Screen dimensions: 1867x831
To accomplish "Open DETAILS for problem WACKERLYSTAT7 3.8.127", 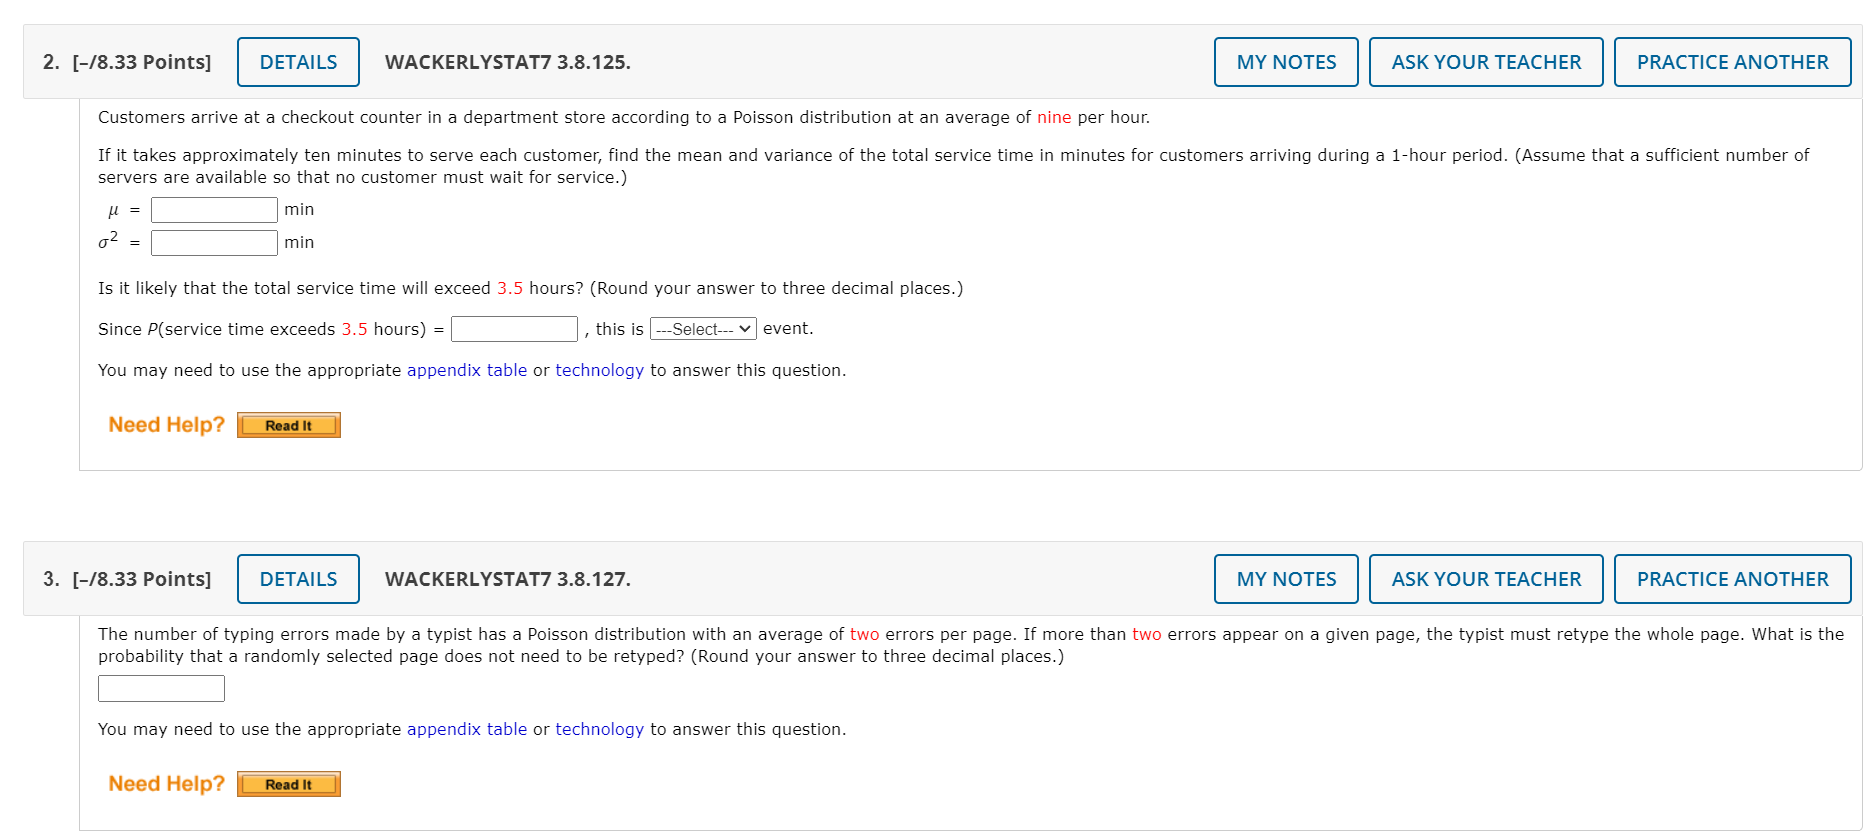I will click(x=297, y=578).
